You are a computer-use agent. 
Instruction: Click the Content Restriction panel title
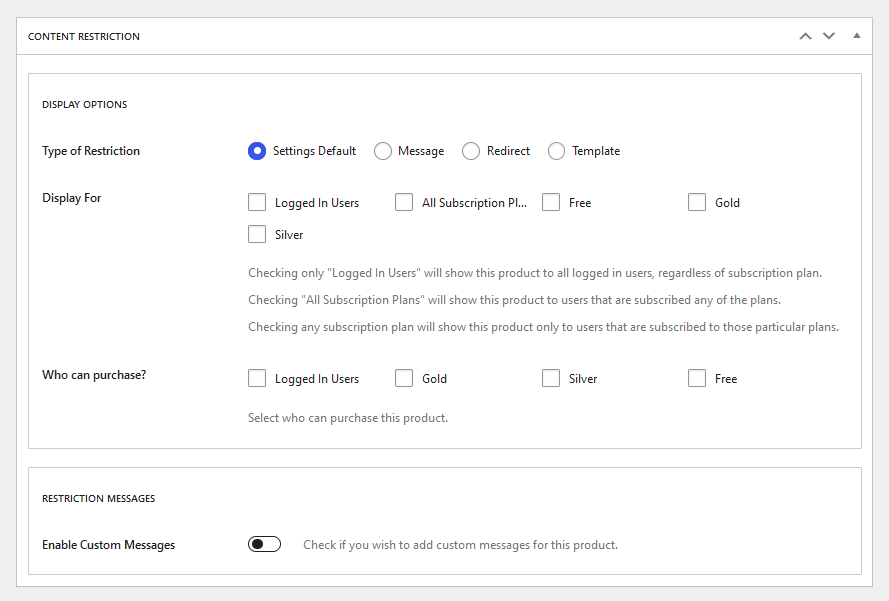[x=84, y=36]
